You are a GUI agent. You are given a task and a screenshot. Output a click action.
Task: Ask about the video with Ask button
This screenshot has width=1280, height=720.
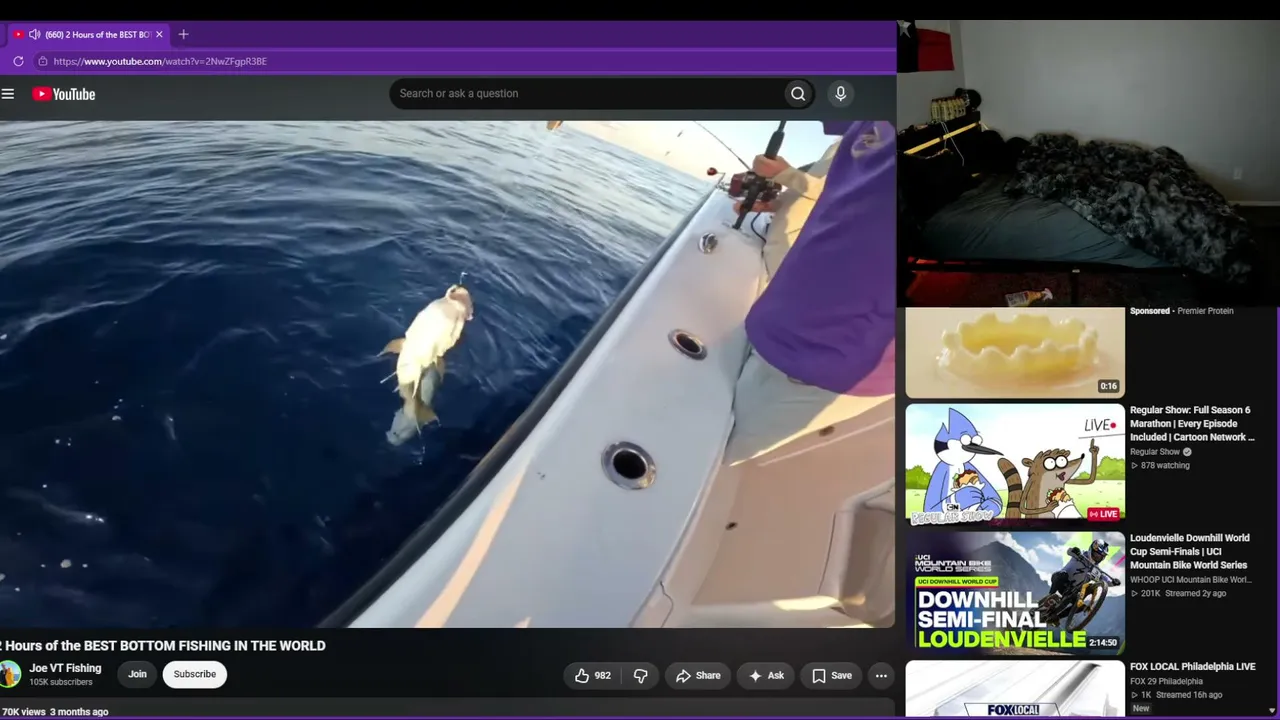[x=766, y=676]
